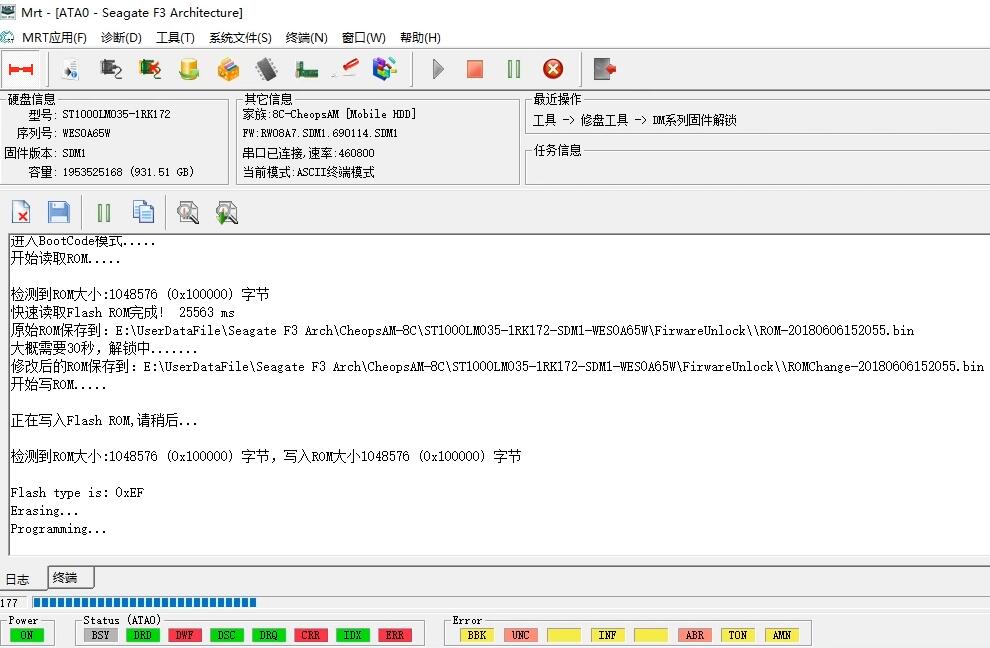Open the ROM chip icon
This screenshot has width=990, height=648.
[x=266, y=69]
